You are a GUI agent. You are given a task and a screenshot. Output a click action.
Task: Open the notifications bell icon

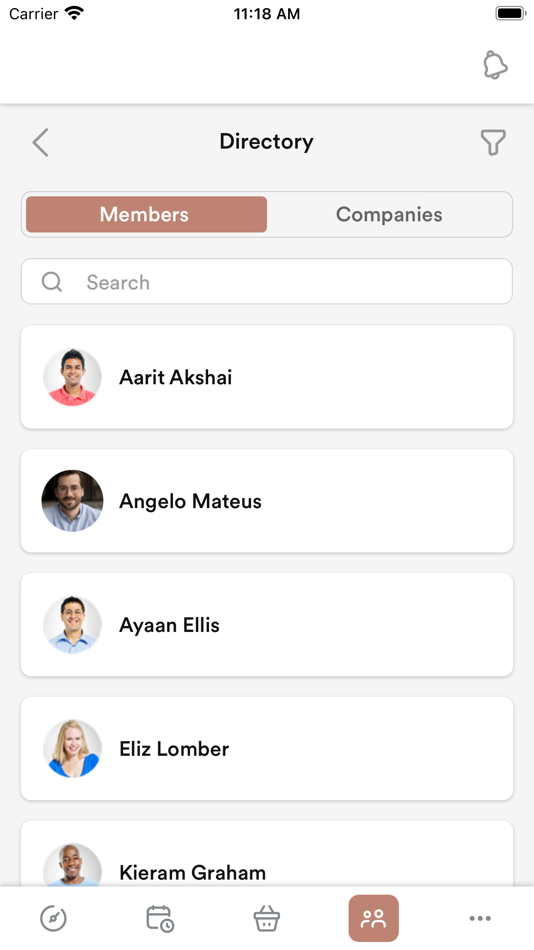point(495,65)
